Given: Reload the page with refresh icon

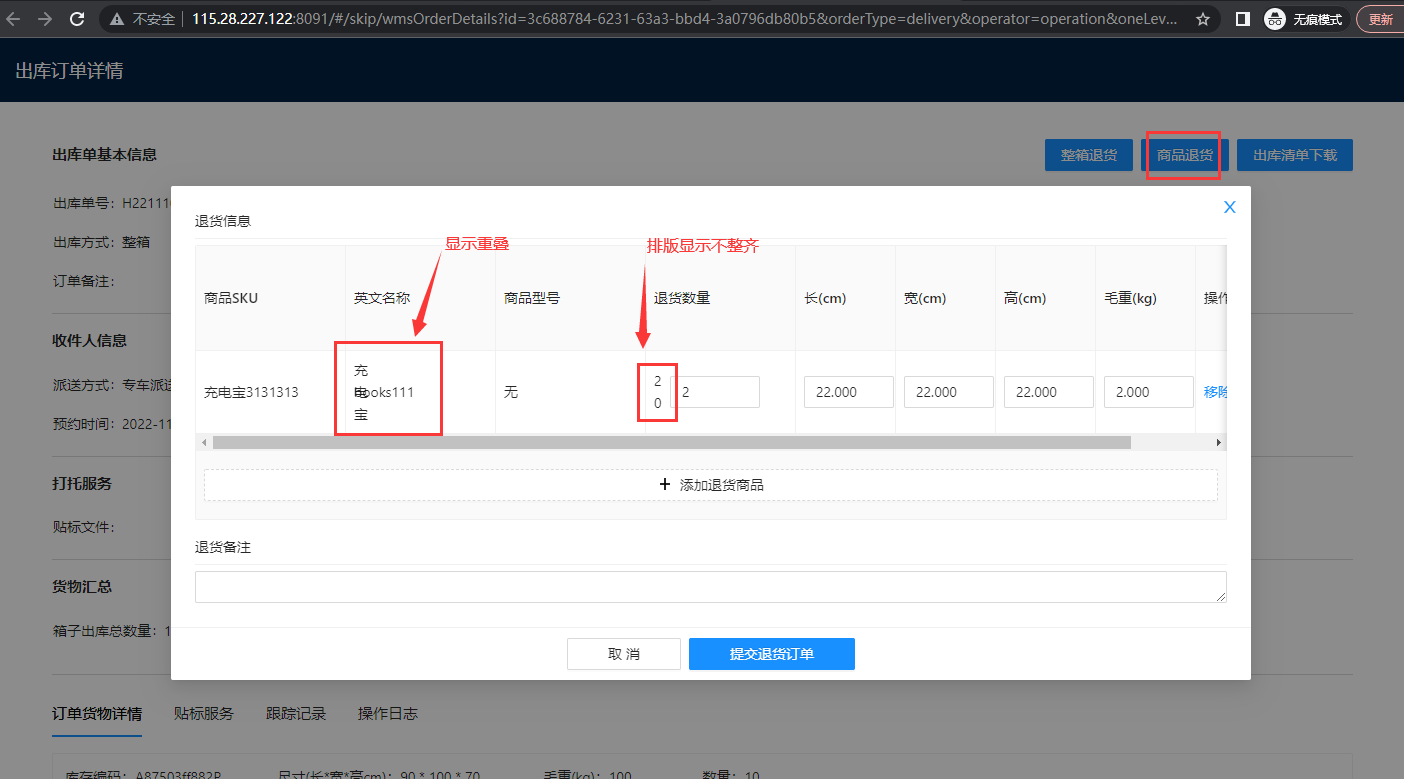Looking at the screenshot, I should (x=77, y=19).
